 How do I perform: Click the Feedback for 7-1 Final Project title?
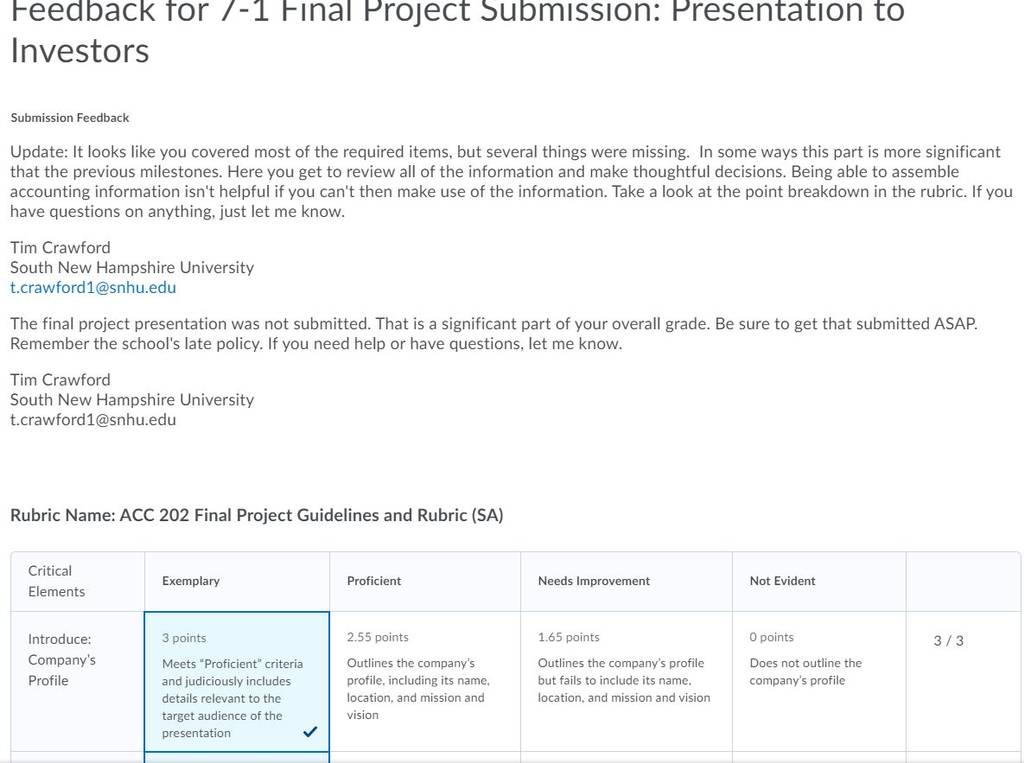coord(457,31)
